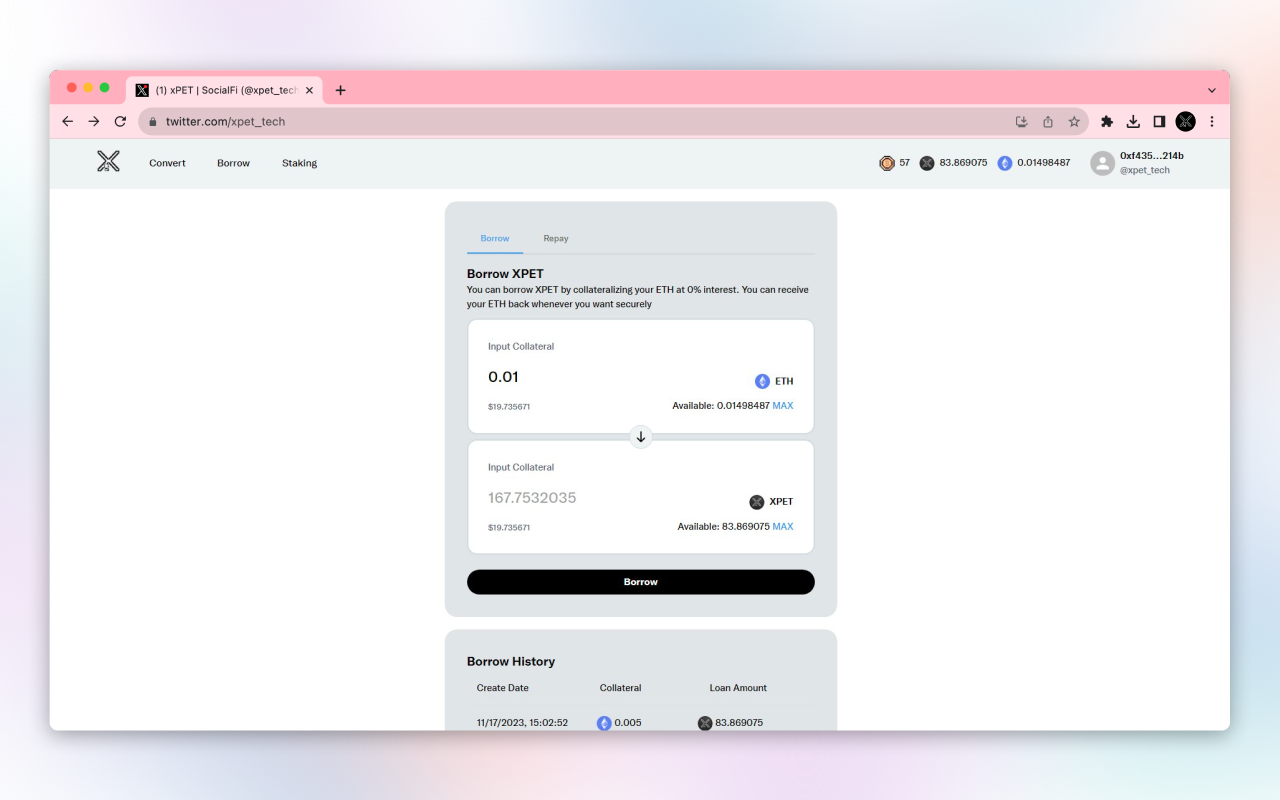1280x800 pixels.
Task: Click MAX next to the available ETH balance
Action: [x=784, y=405]
